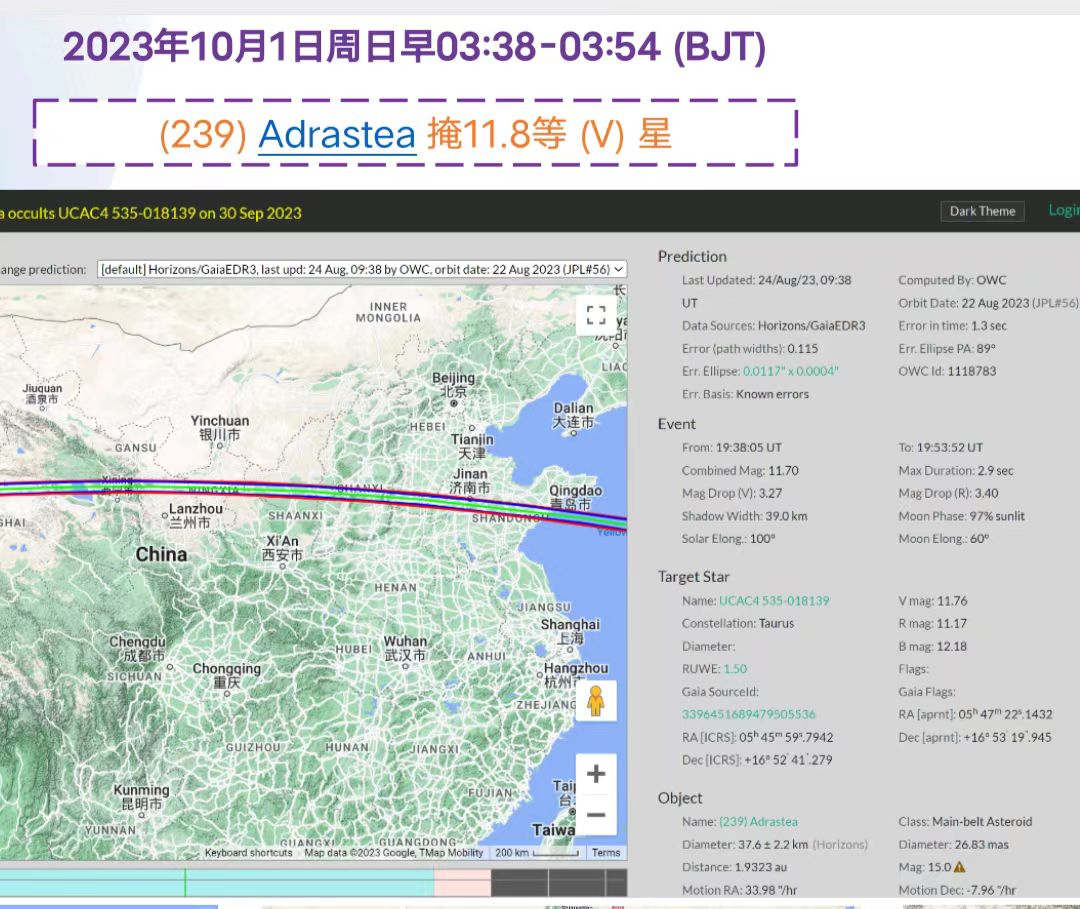Zoom in on the map
Image resolution: width=1080 pixels, height=909 pixels.
coord(596,774)
